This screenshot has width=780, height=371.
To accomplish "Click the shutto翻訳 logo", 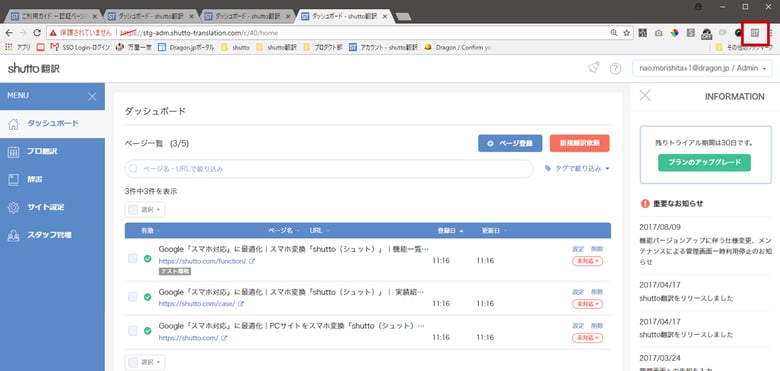I will coord(34,69).
